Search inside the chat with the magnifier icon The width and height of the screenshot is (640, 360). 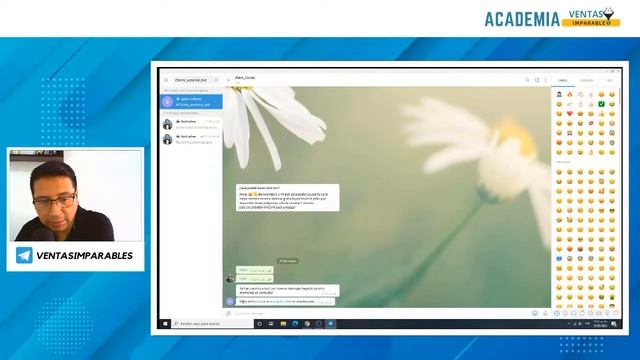[x=527, y=80]
